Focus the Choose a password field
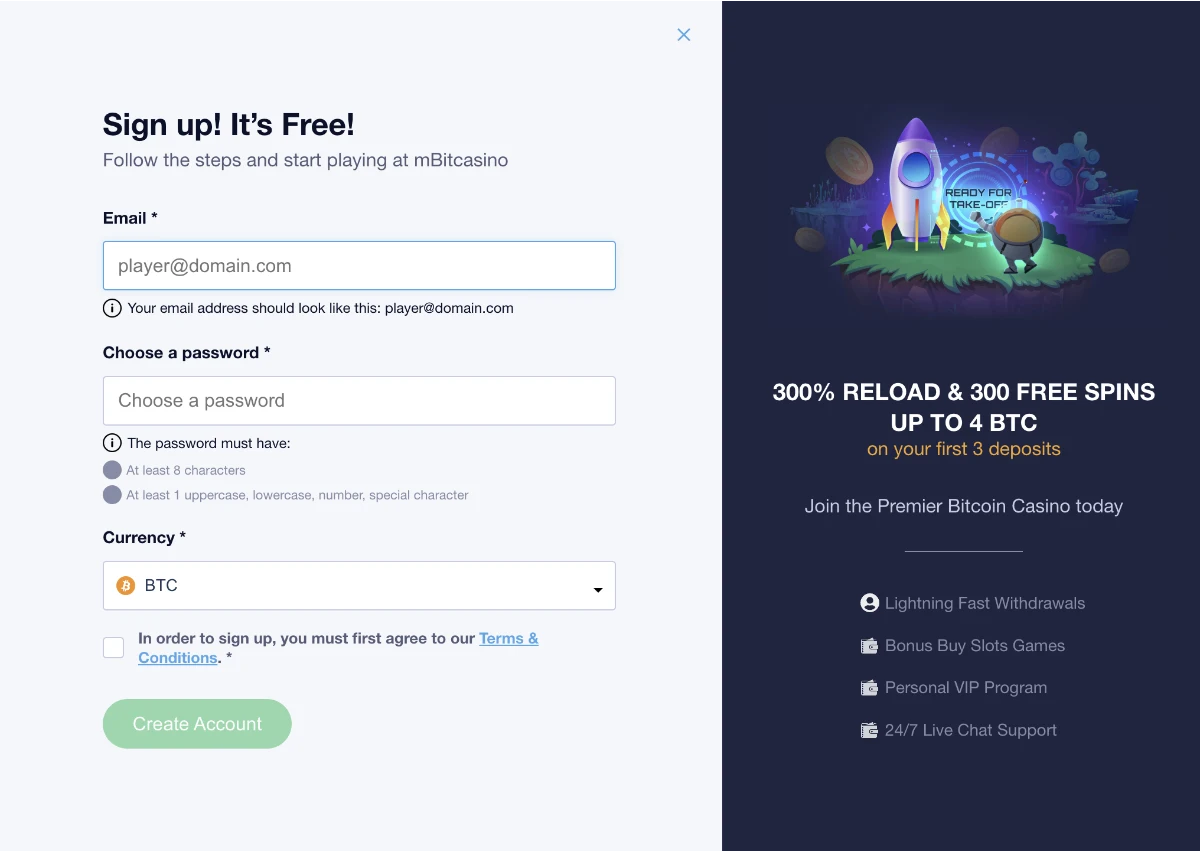This screenshot has width=1200, height=851. point(359,401)
